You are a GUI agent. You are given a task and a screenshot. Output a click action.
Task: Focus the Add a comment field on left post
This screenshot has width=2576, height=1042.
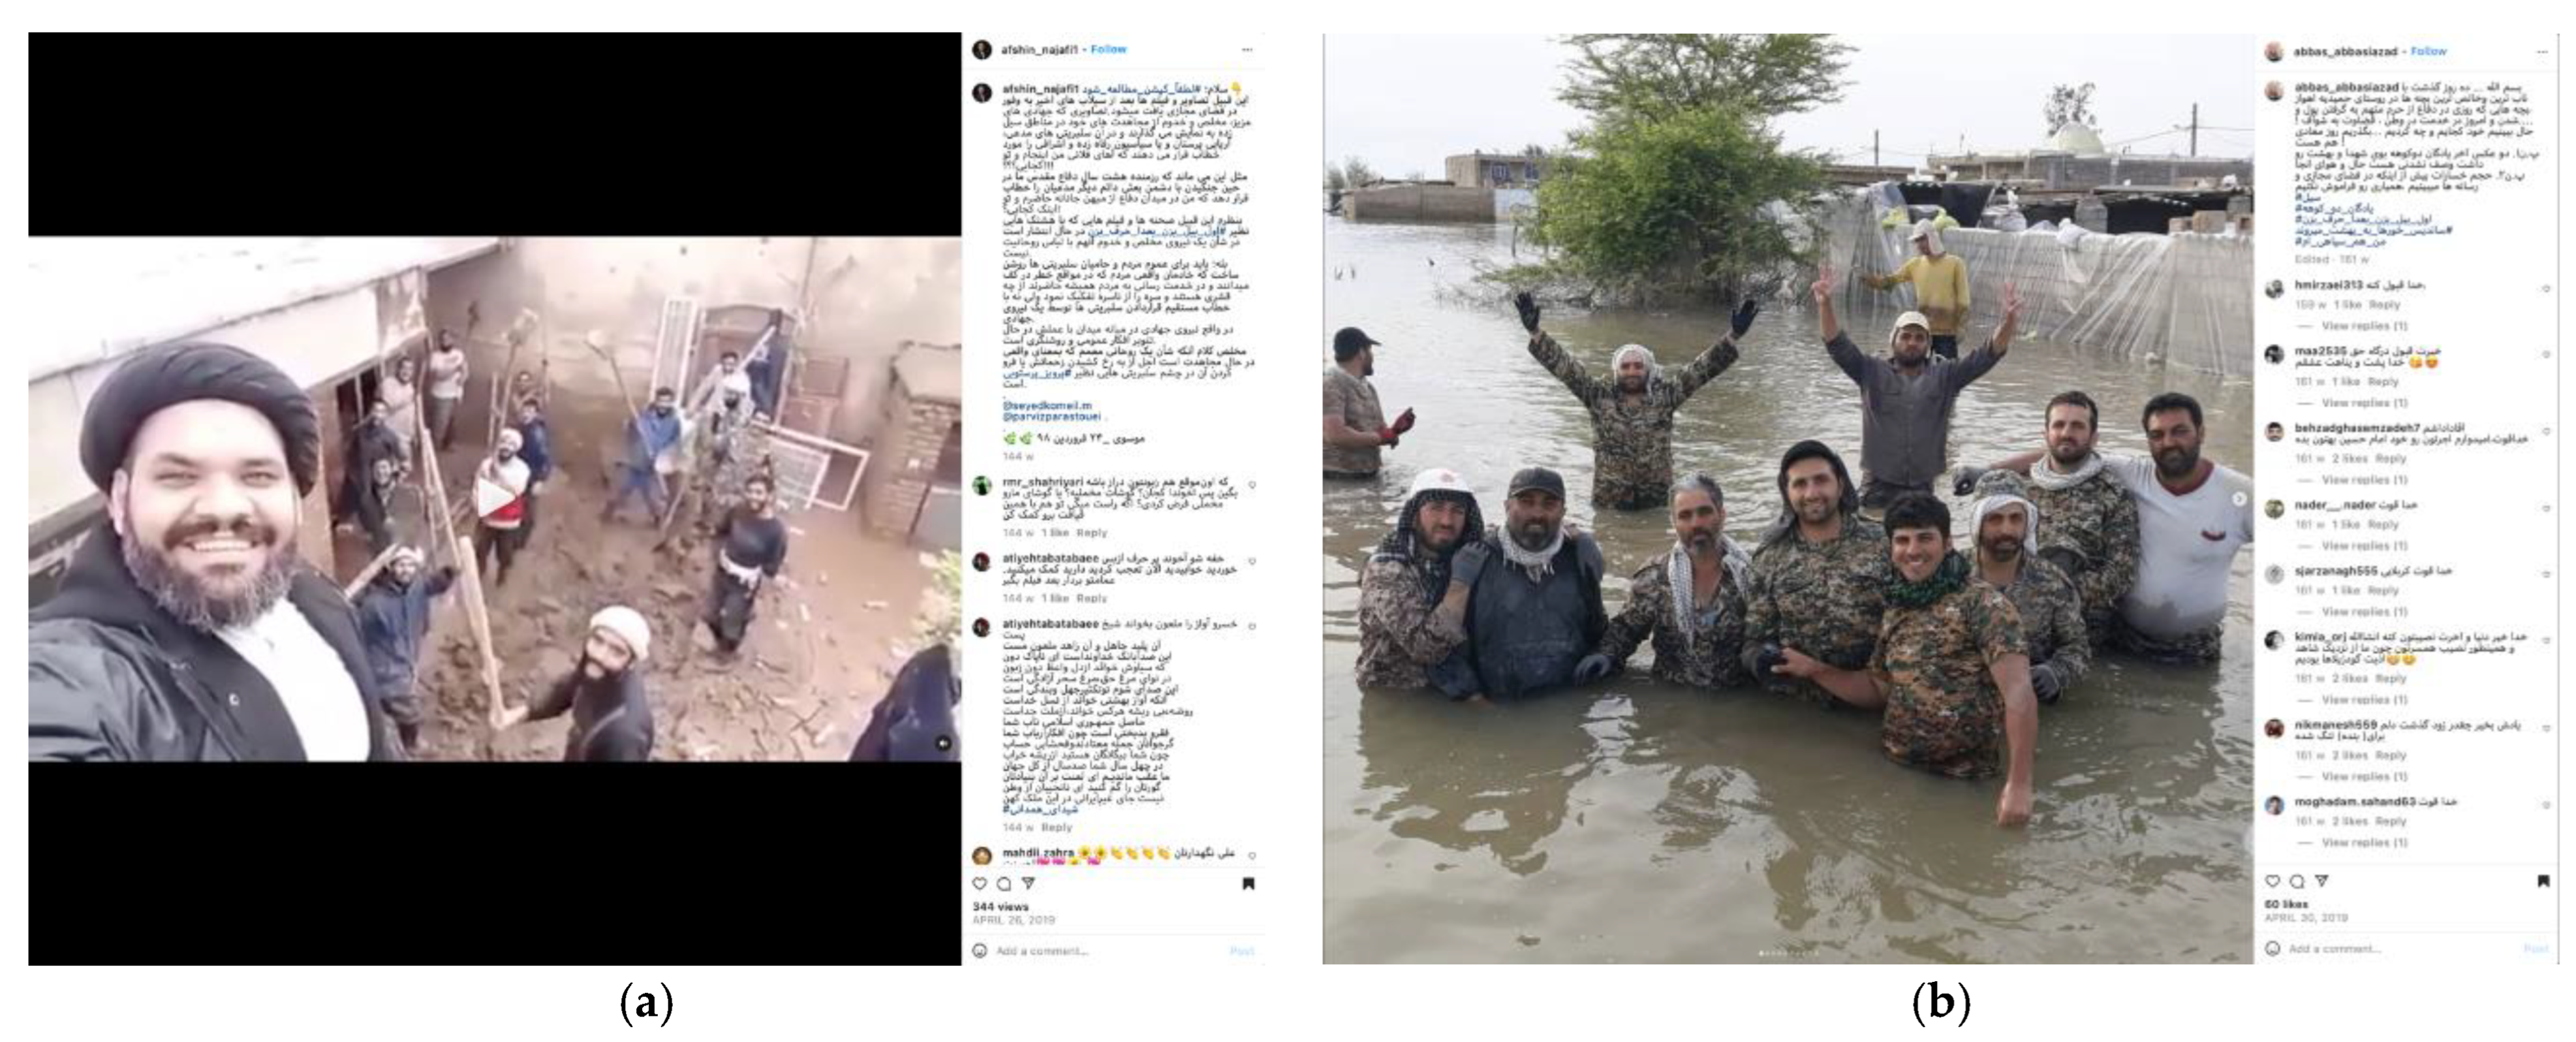pos(1100,951)
